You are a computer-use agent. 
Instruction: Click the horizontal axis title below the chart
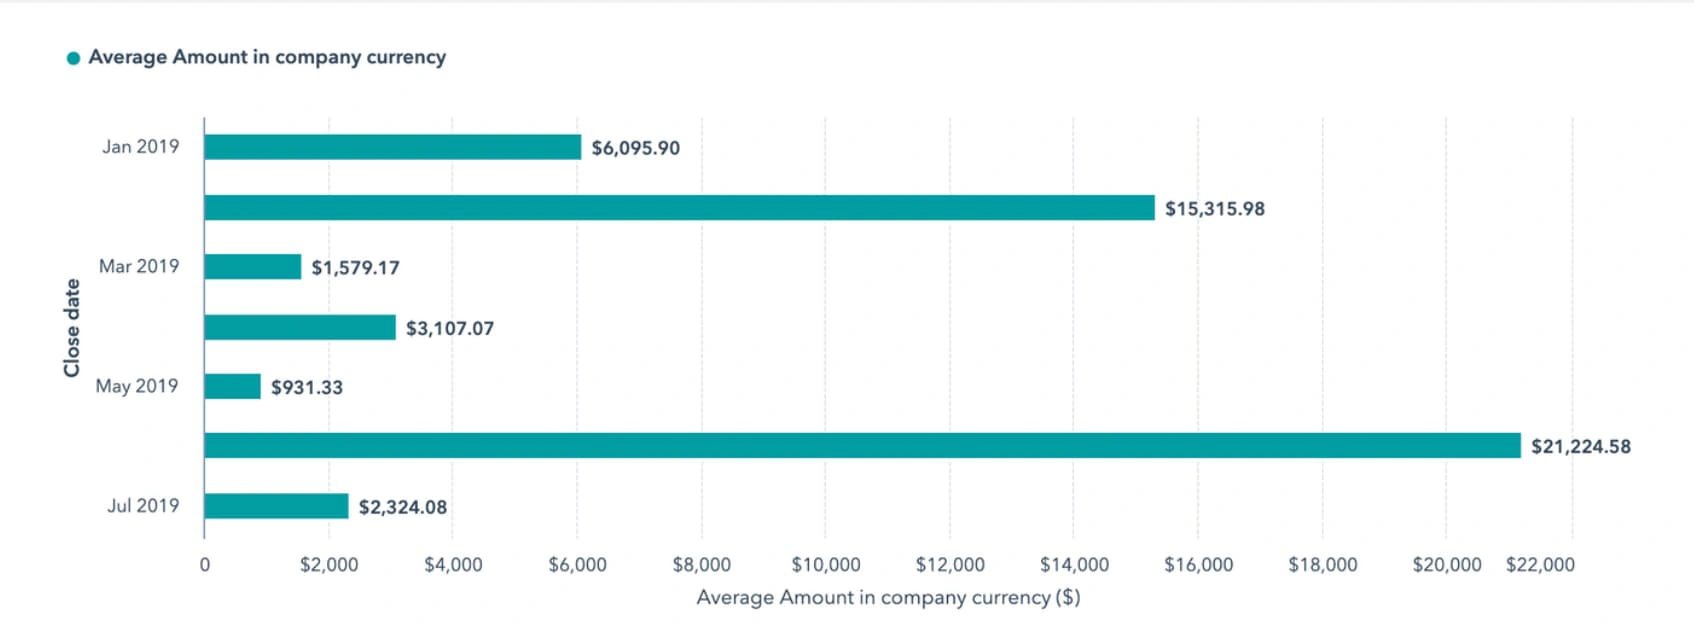coord(888,597)
